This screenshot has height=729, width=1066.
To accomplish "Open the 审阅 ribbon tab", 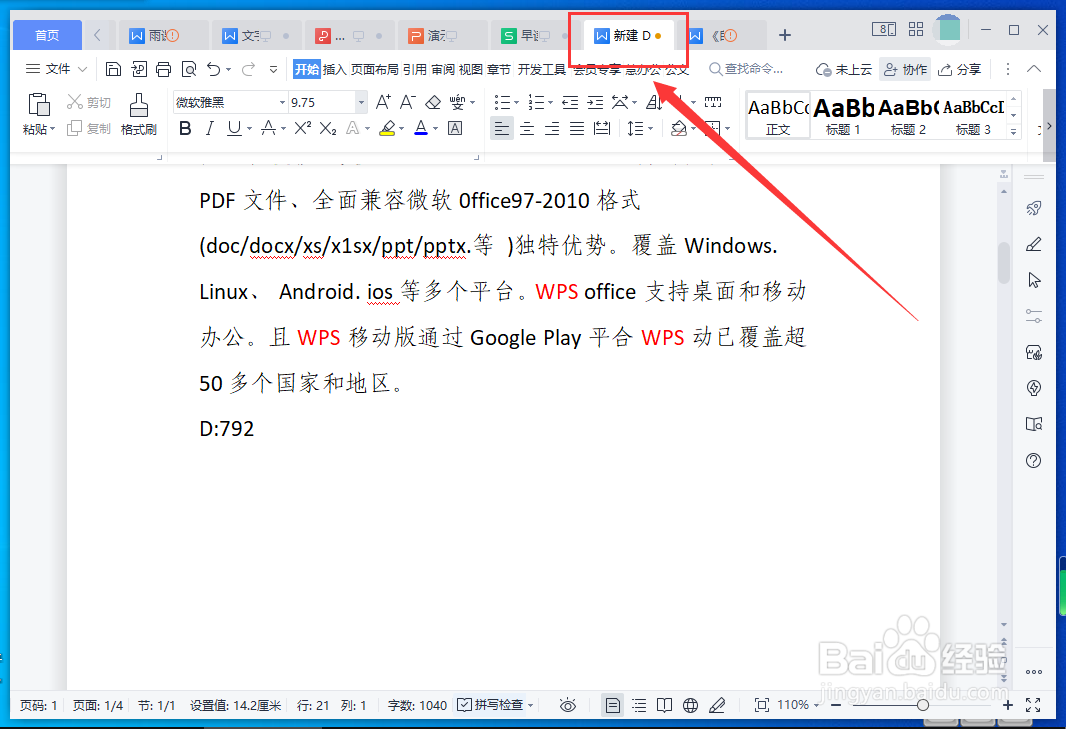I will pos(443,69).
